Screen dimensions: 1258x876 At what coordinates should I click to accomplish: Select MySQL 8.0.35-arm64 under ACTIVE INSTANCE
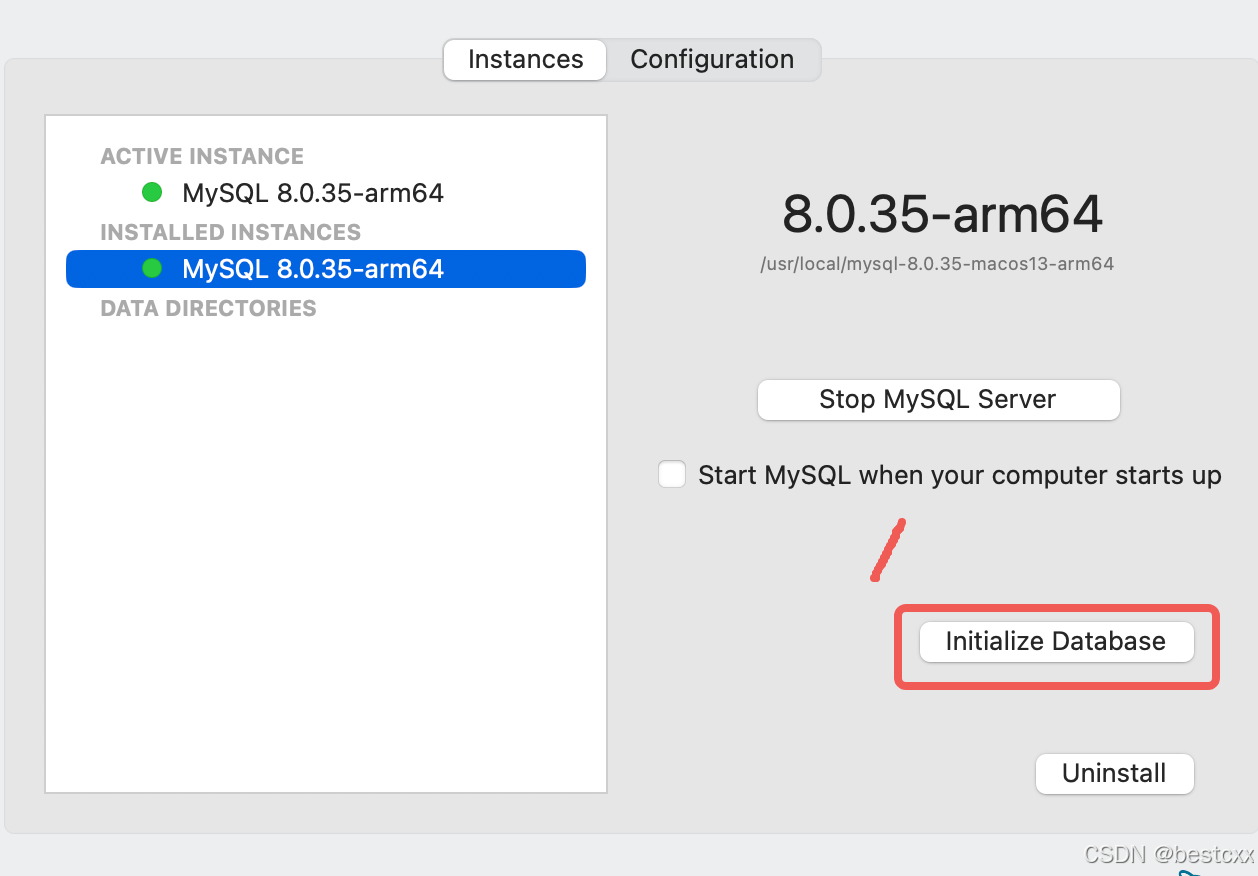312,193
